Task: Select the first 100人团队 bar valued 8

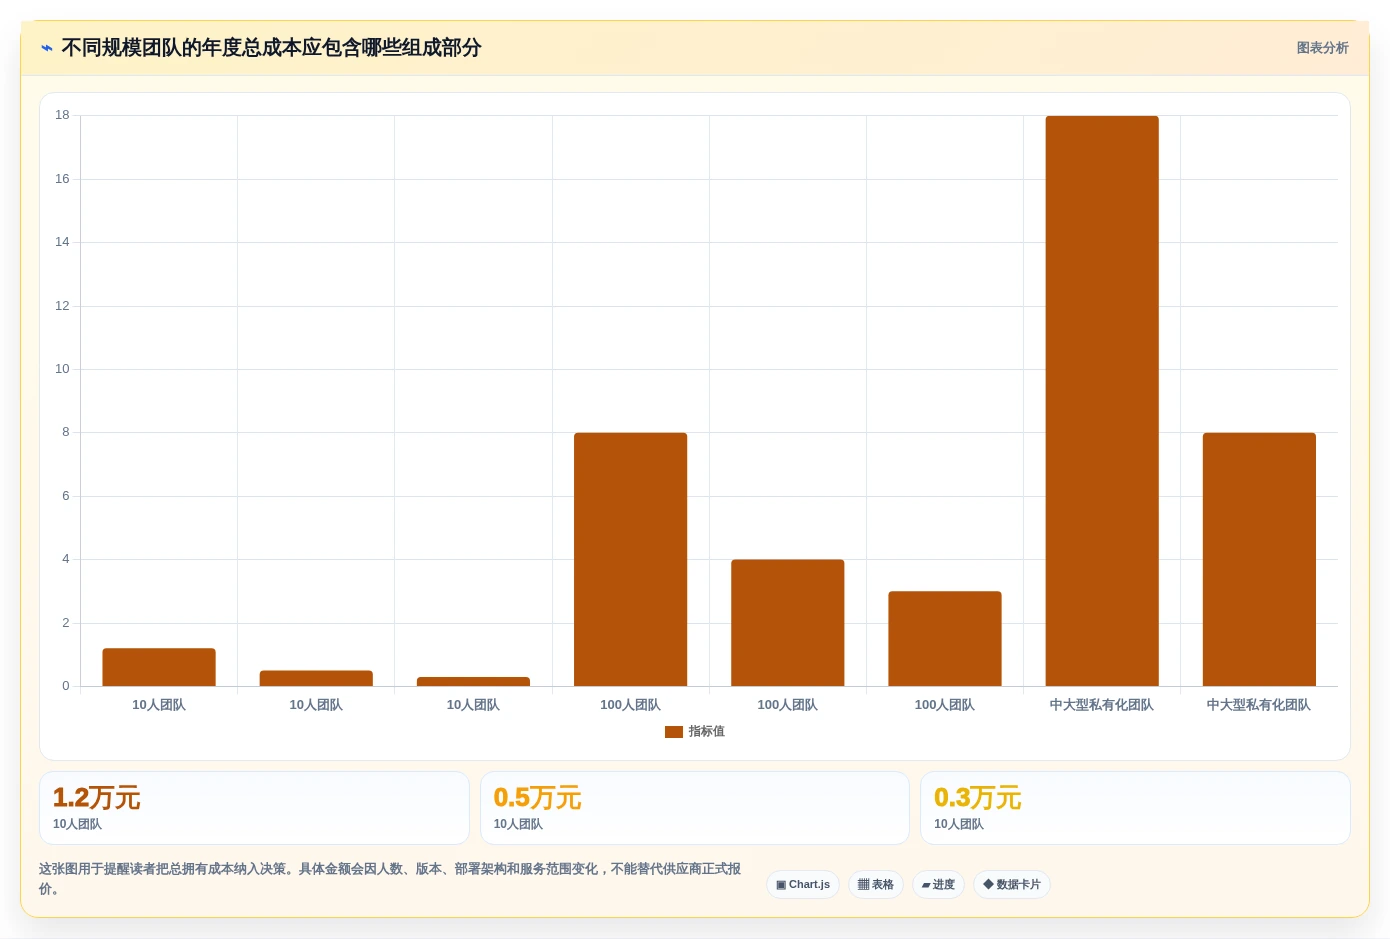Action: 631,559
